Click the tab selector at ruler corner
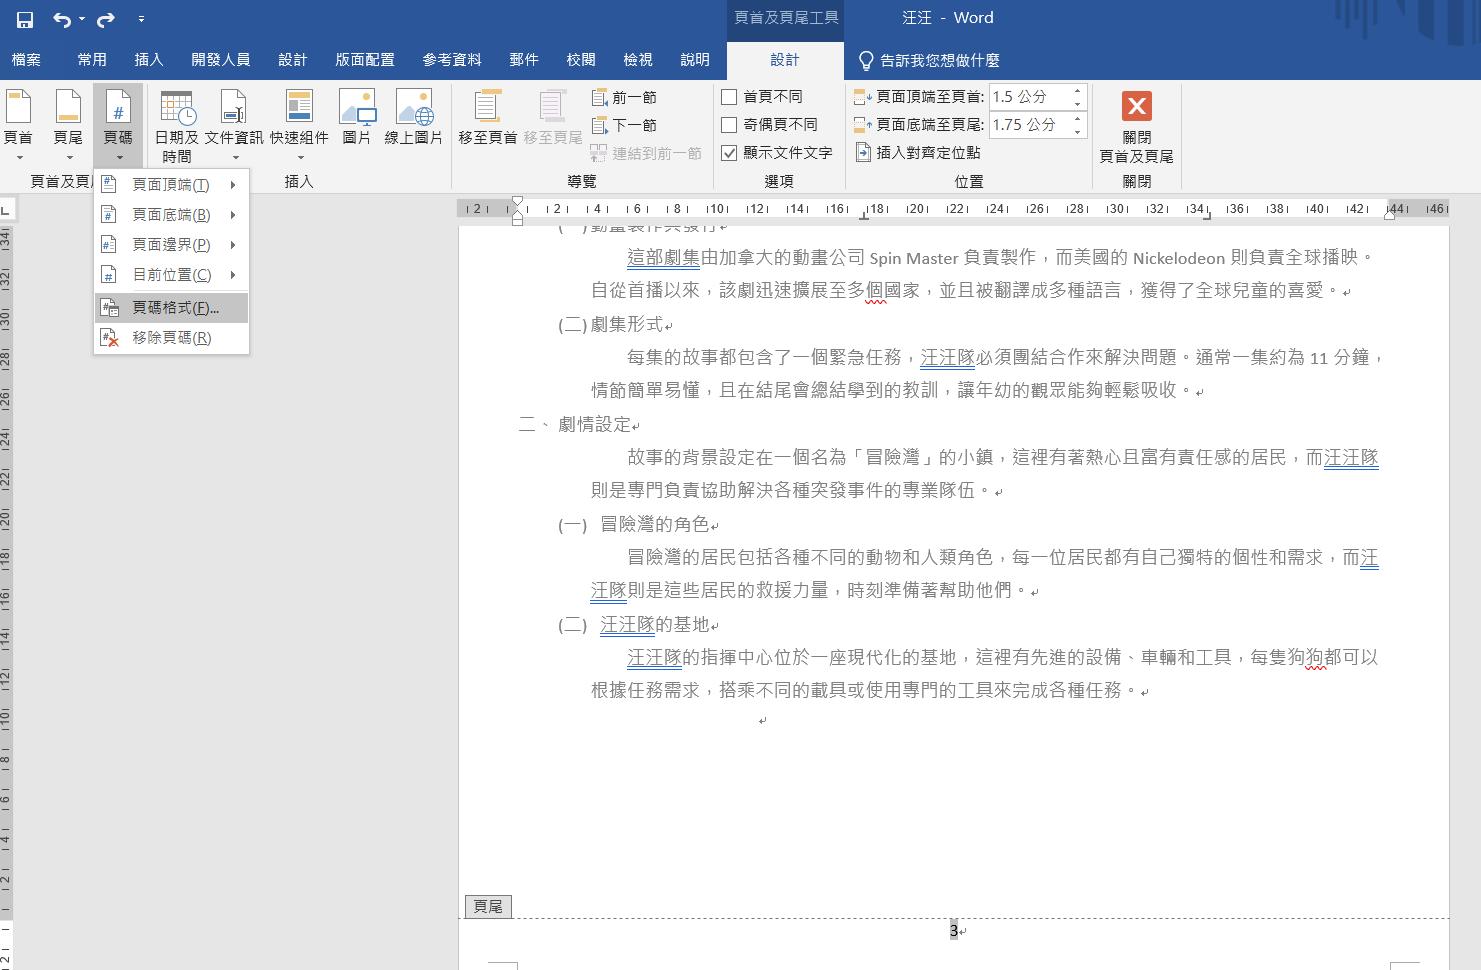The image size is (1481, 970). click(7, 209)
